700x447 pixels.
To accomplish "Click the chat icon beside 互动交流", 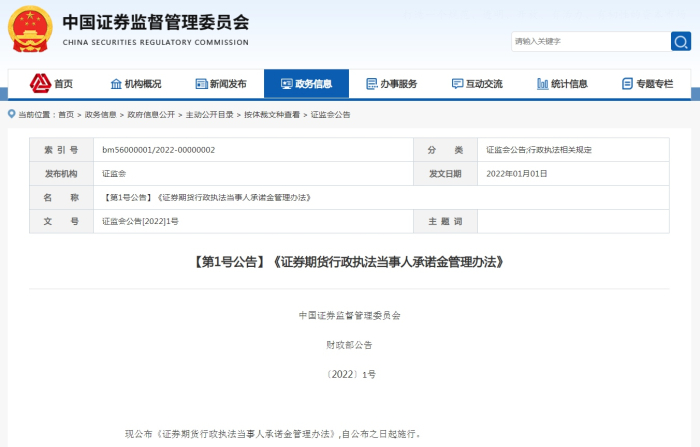I will click(457, 84).
